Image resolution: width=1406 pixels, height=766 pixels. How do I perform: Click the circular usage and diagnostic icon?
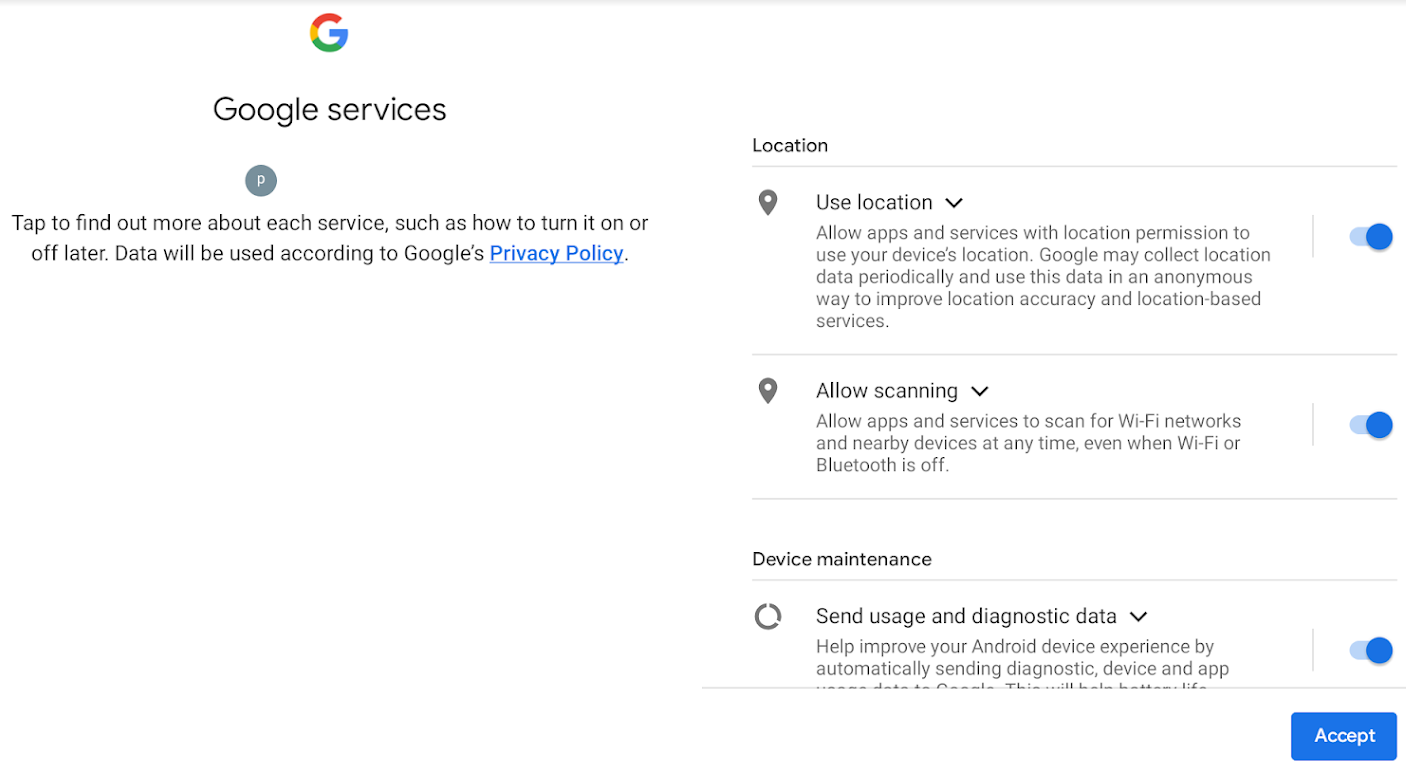(x=768, y=617)
